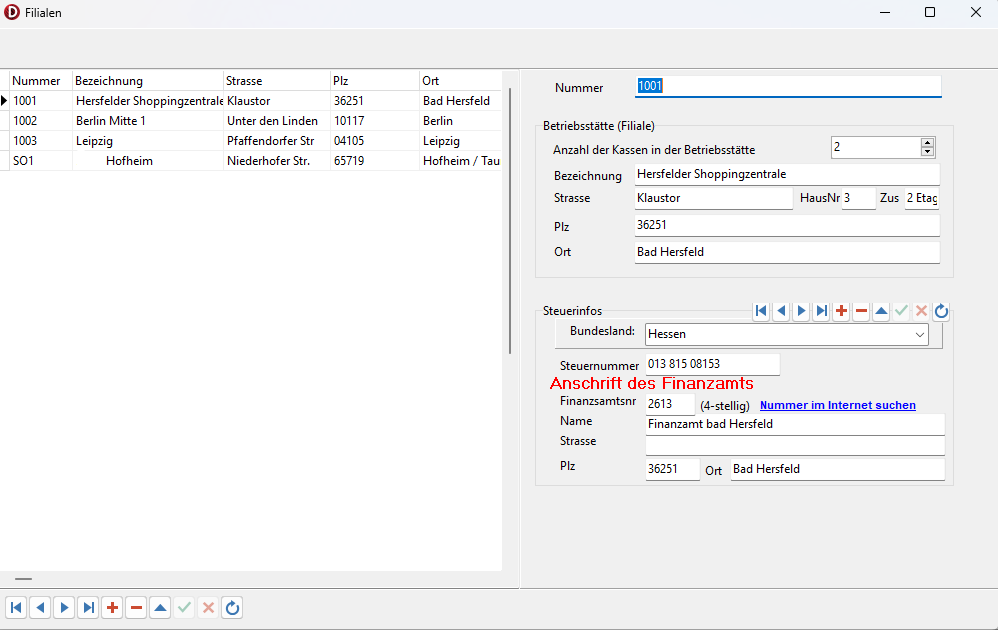The width and height of the screenshot is (998, 630).
Task: Click the Finanzamt Plz field
Action: click(672, 469)
